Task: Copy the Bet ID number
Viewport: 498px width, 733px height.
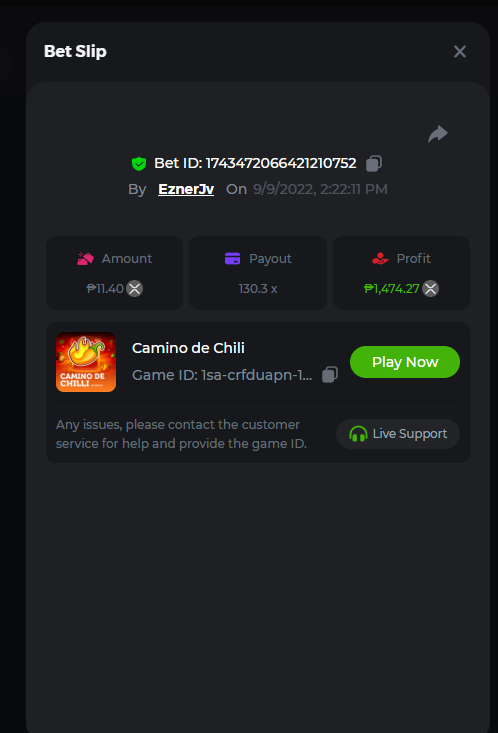Action: pos(374,163)
